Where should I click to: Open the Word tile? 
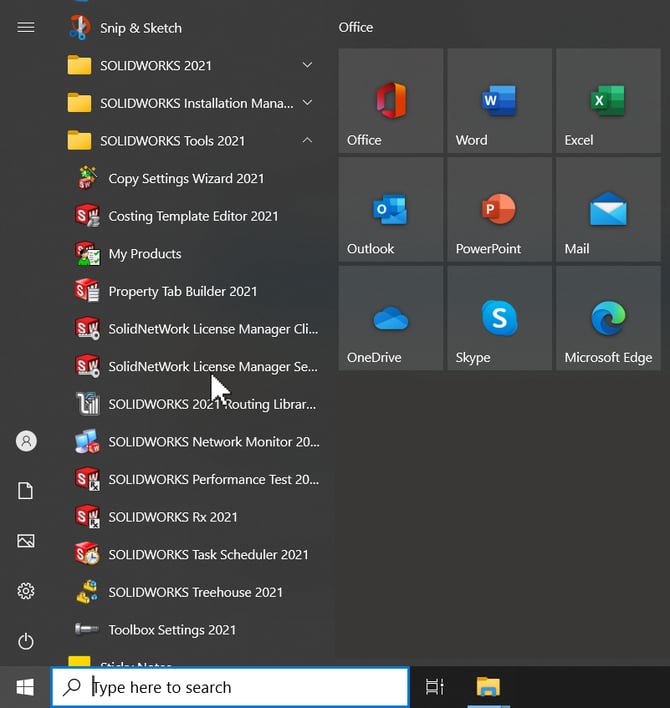point(499,101)
